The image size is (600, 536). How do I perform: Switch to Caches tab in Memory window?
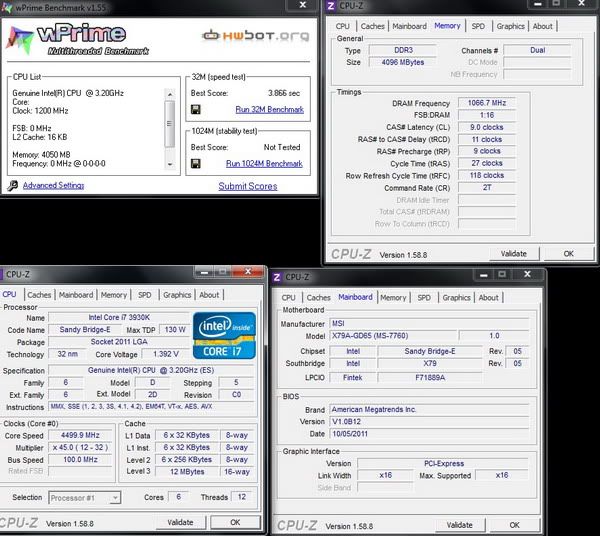coord(372,26)
